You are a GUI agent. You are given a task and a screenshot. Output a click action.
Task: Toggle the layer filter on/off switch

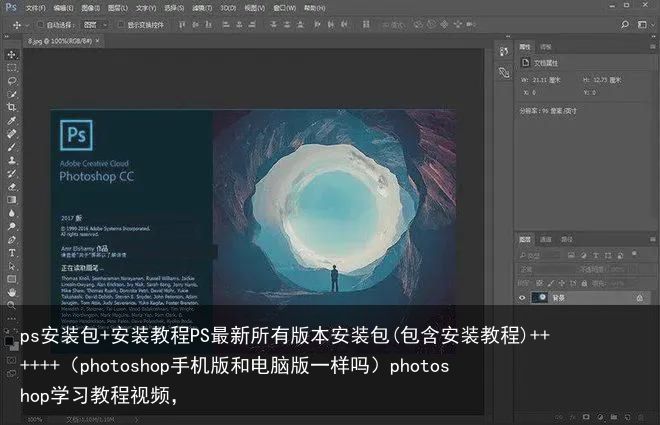point(634,254)
